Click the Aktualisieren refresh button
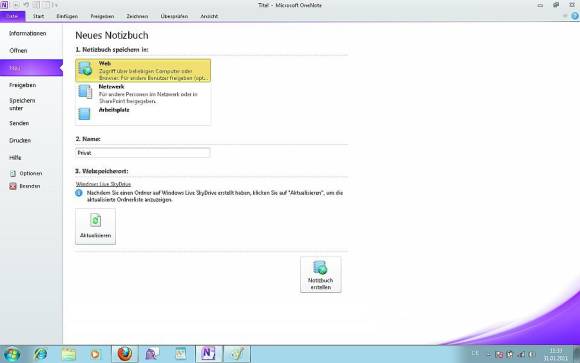The width and height of the screenshot is (580, 363). click(x=95, y=226)
